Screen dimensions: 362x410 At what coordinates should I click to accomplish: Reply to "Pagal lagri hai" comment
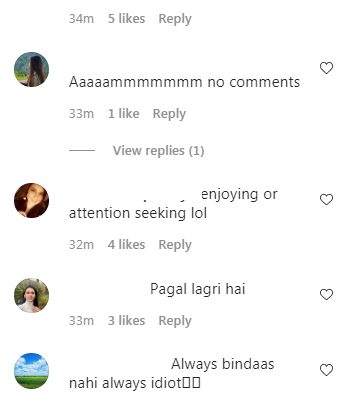pyautogui.click(x=175, y=321)
